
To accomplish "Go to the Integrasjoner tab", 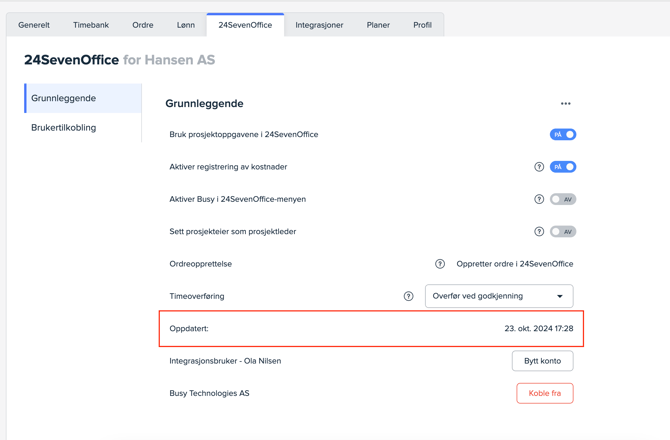I will point(319,25).
